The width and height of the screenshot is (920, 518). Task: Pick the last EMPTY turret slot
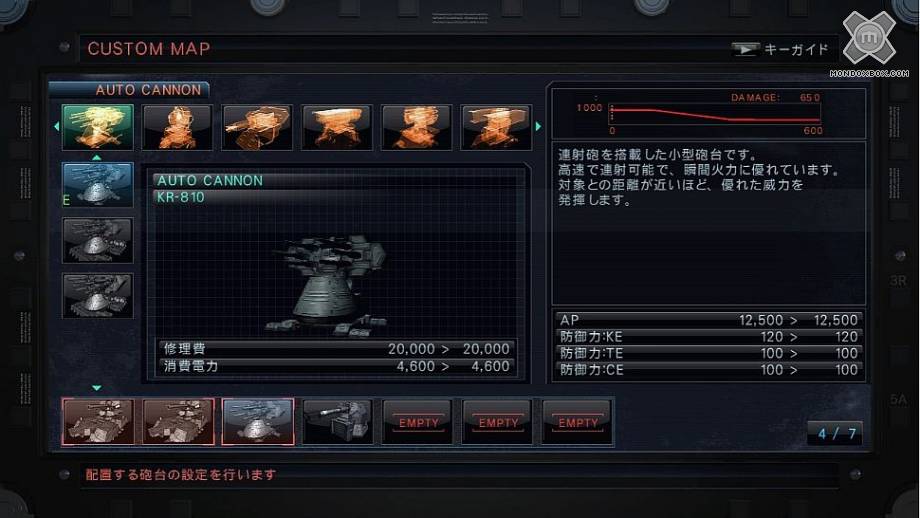click(x=577, y=421)
